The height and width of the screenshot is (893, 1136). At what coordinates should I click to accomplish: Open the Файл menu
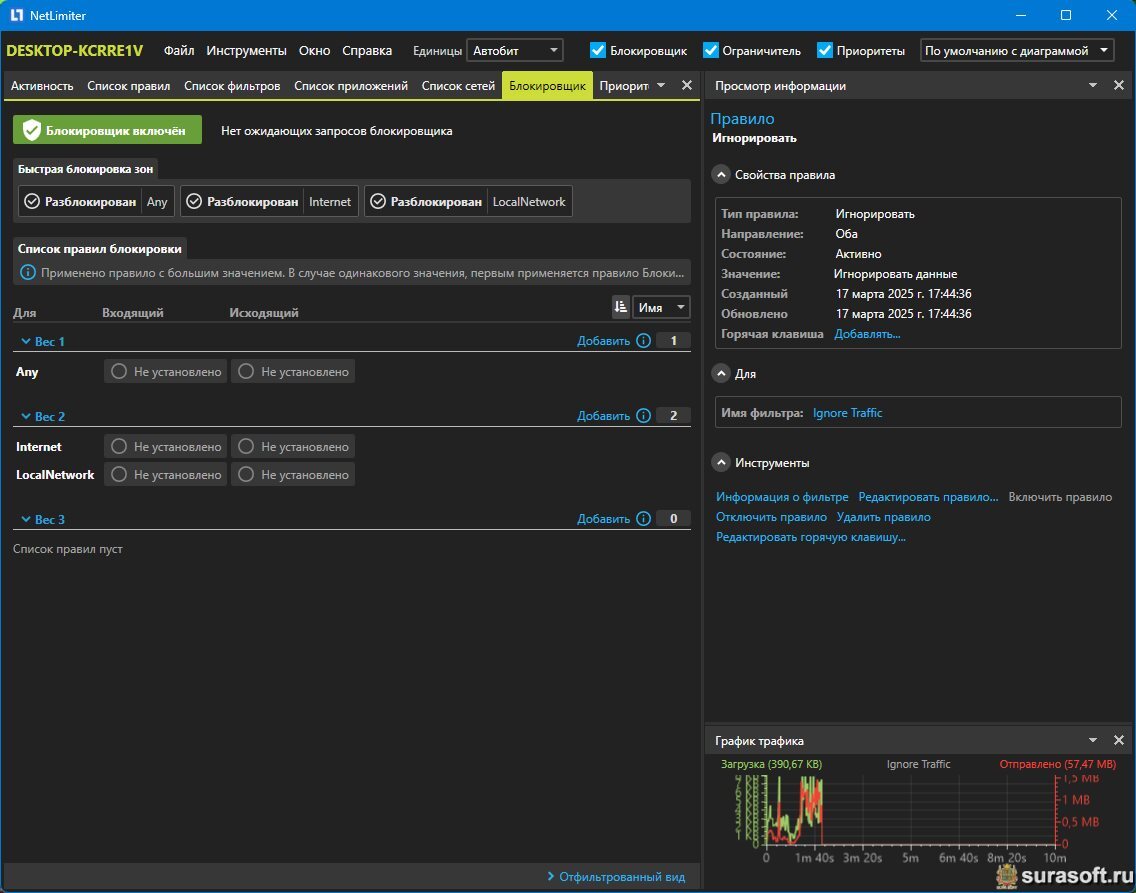[x=179, y=51]
